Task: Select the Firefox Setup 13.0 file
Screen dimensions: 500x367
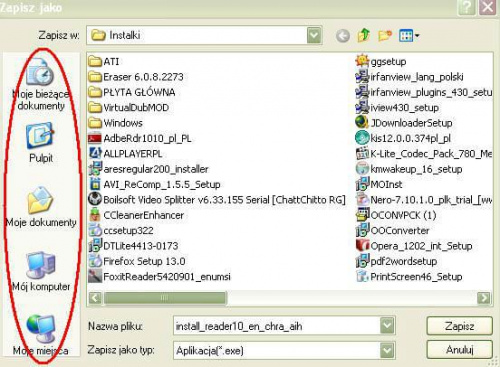Action: [x=137, y=261]
